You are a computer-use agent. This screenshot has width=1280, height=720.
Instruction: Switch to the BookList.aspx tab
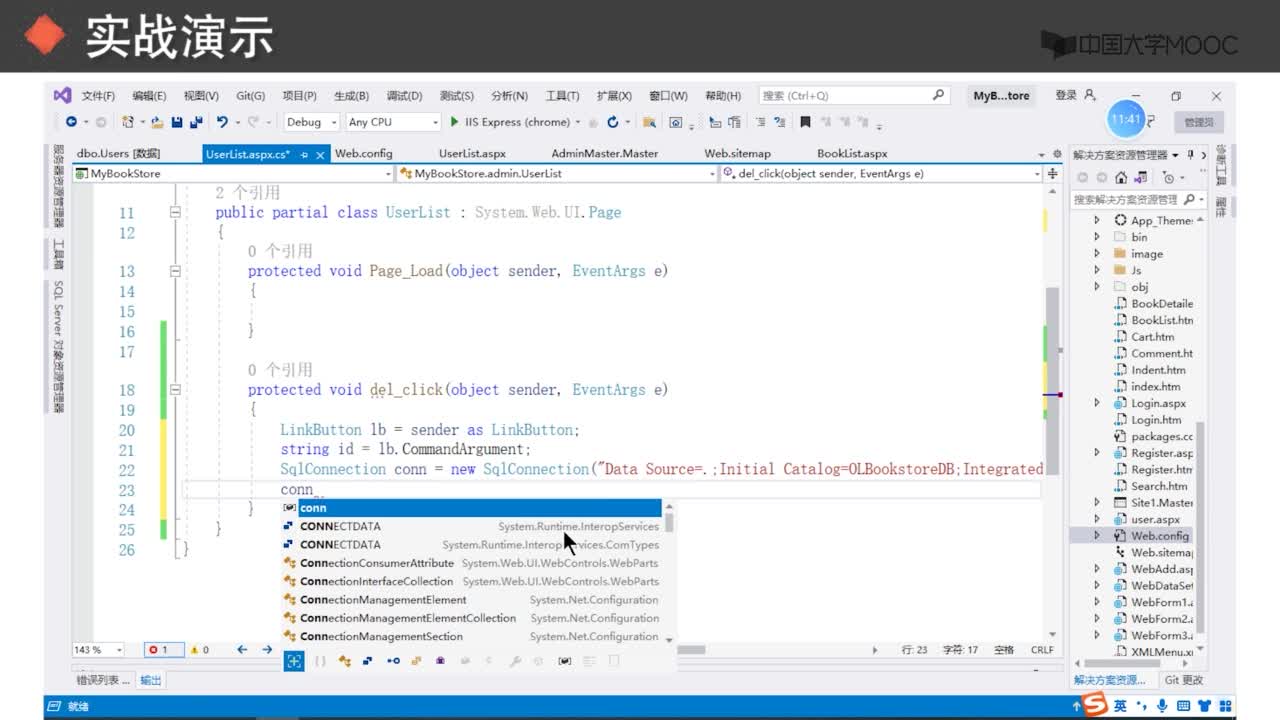coord(852,154)
